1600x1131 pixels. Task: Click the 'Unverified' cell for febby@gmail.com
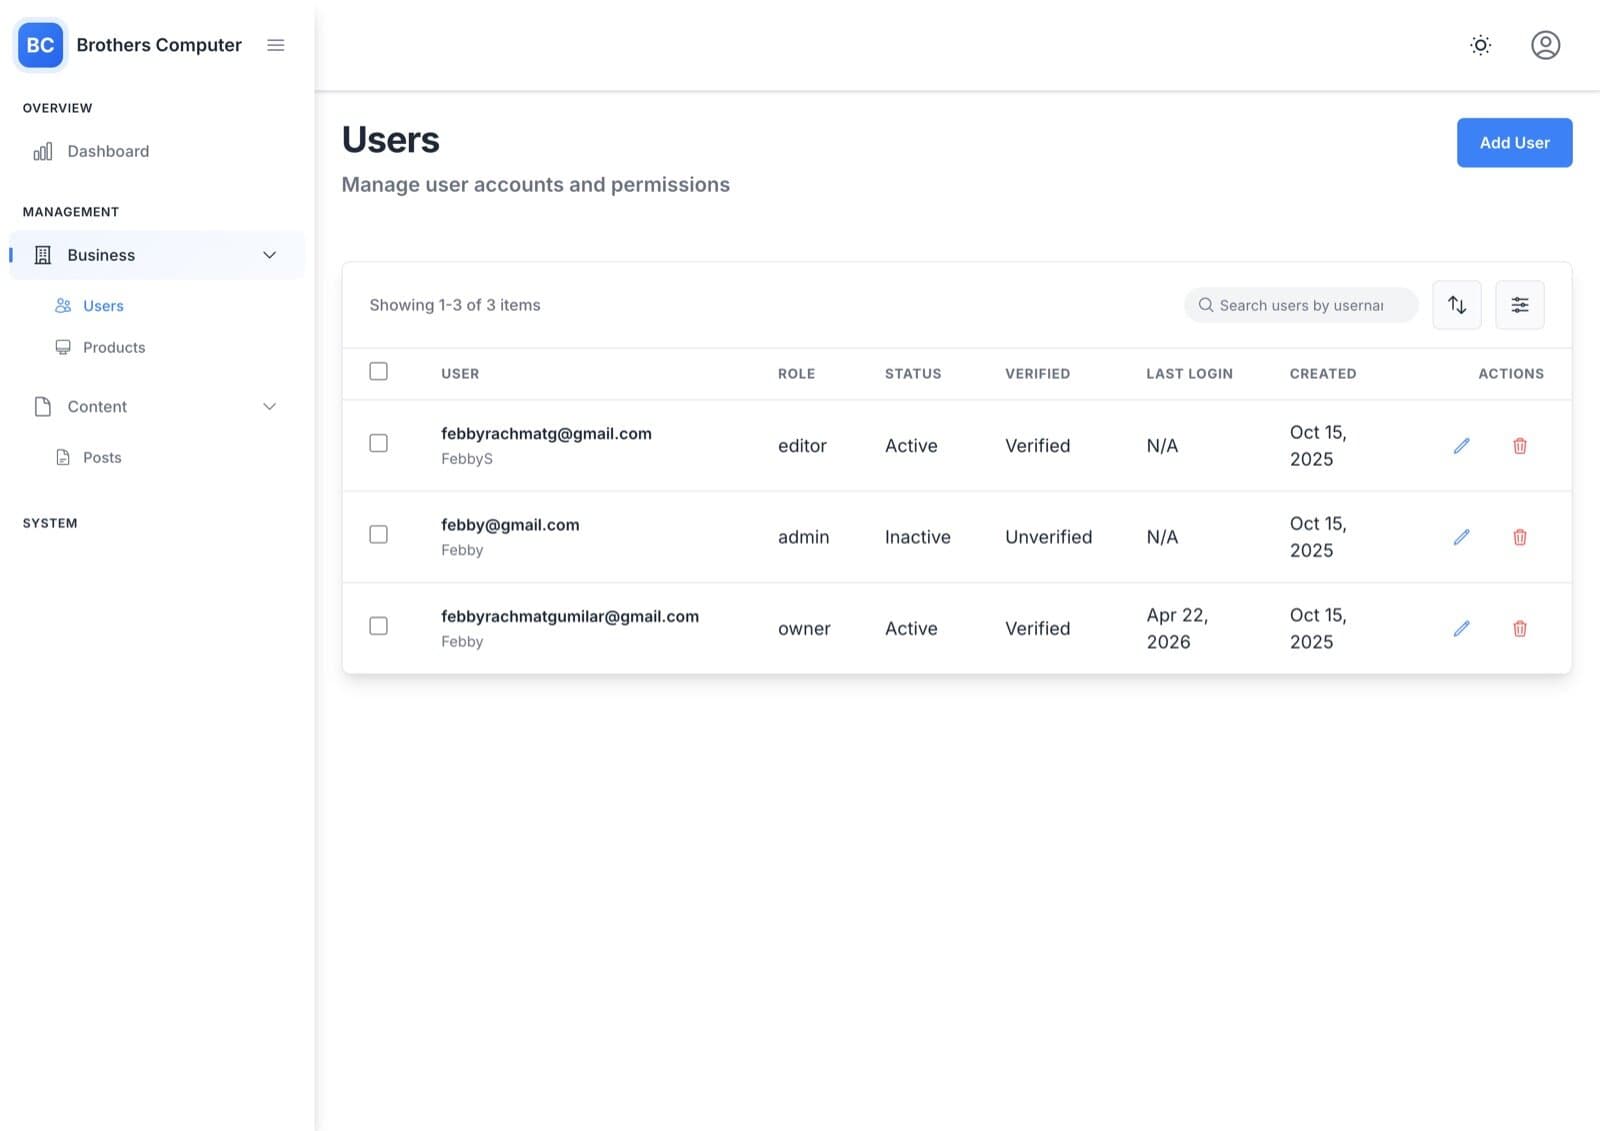coord(1048,537)
